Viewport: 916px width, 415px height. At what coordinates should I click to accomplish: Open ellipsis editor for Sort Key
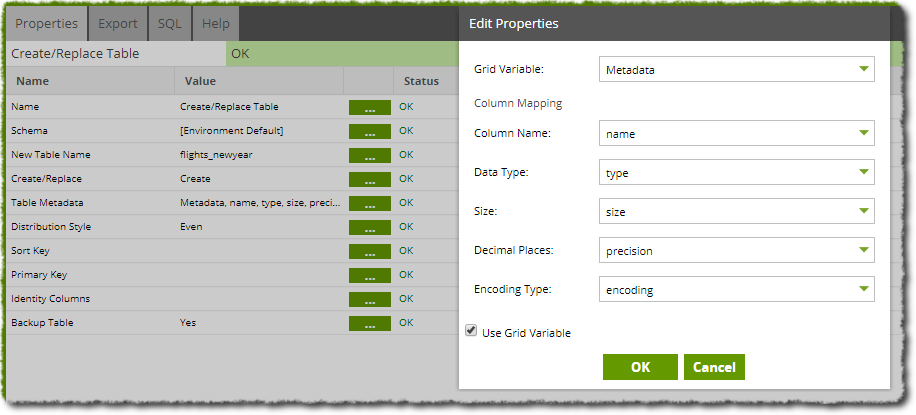[370, 251]
